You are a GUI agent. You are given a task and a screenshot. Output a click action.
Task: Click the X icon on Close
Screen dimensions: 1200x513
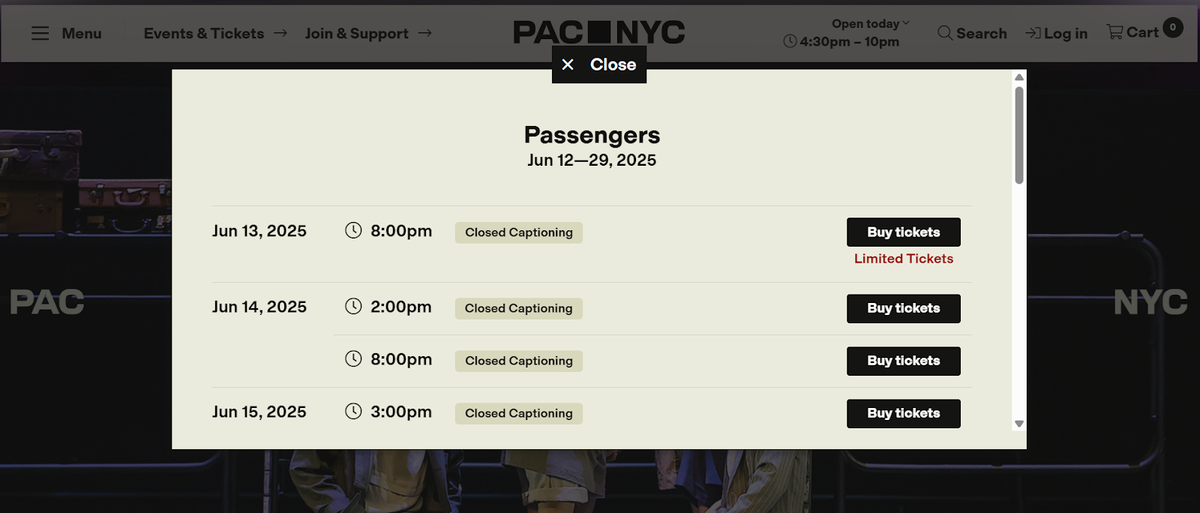(x=568, y=65)
